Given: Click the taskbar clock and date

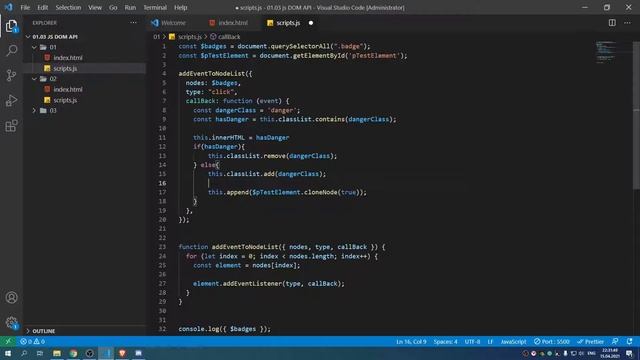Looking at the screenshot, I should (610, 353).
